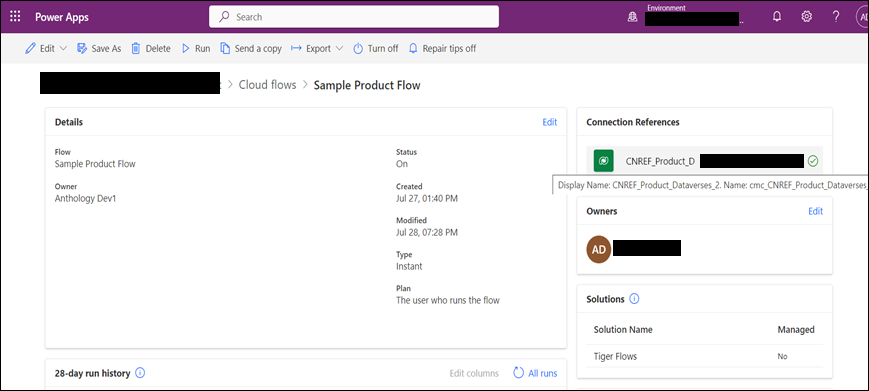Open the account avatar in header
This screenshot has height=391, width=869.
[862, 17]
